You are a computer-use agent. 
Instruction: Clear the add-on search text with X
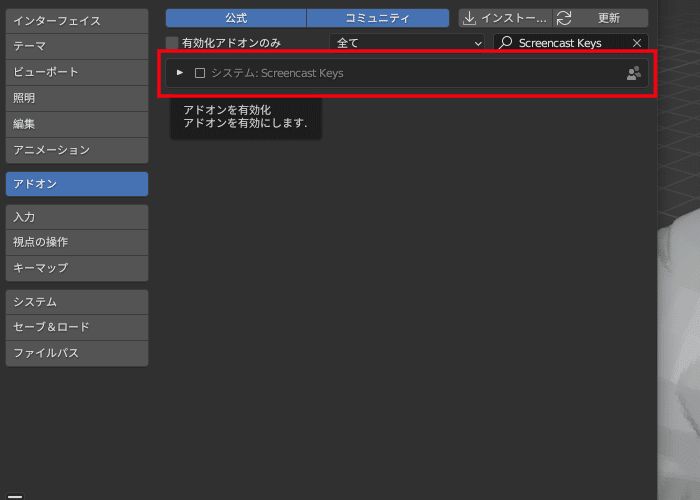coord(637,43)
